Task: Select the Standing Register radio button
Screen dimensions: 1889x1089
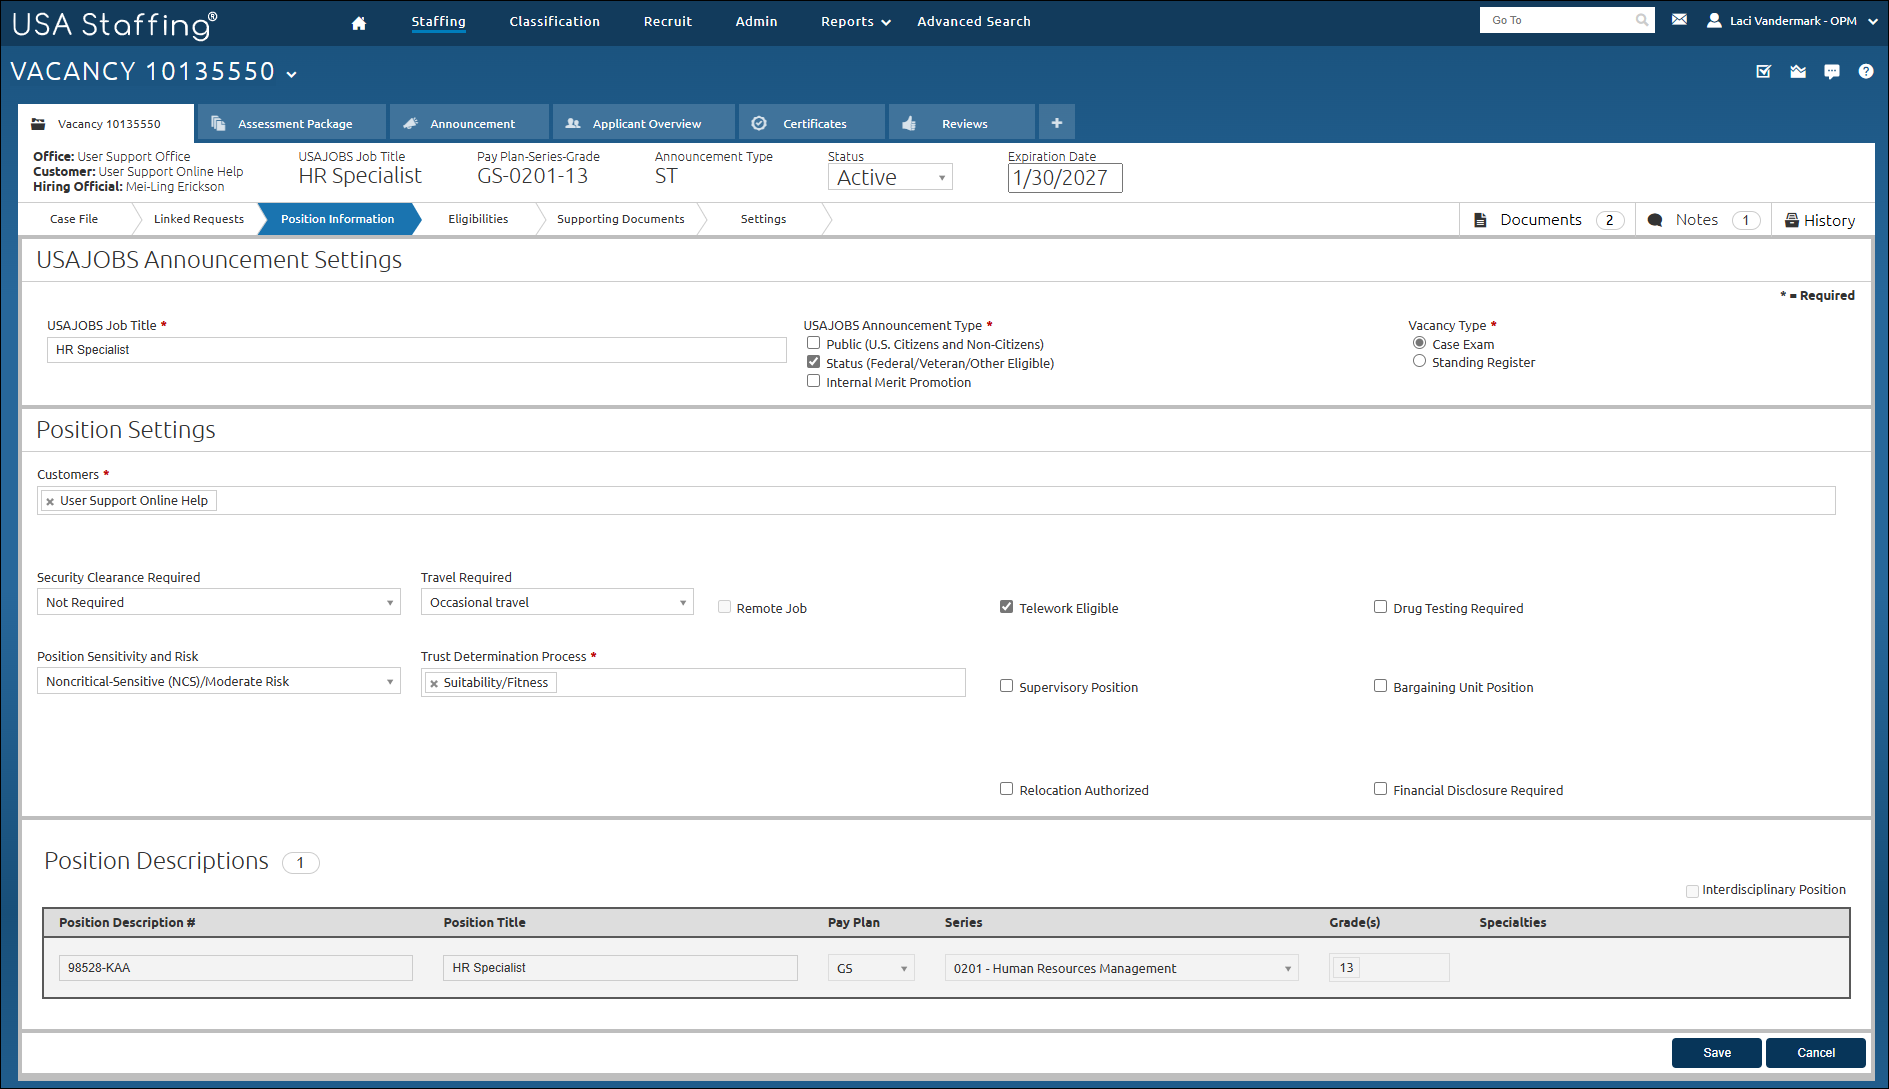Action: point(1419,361)
